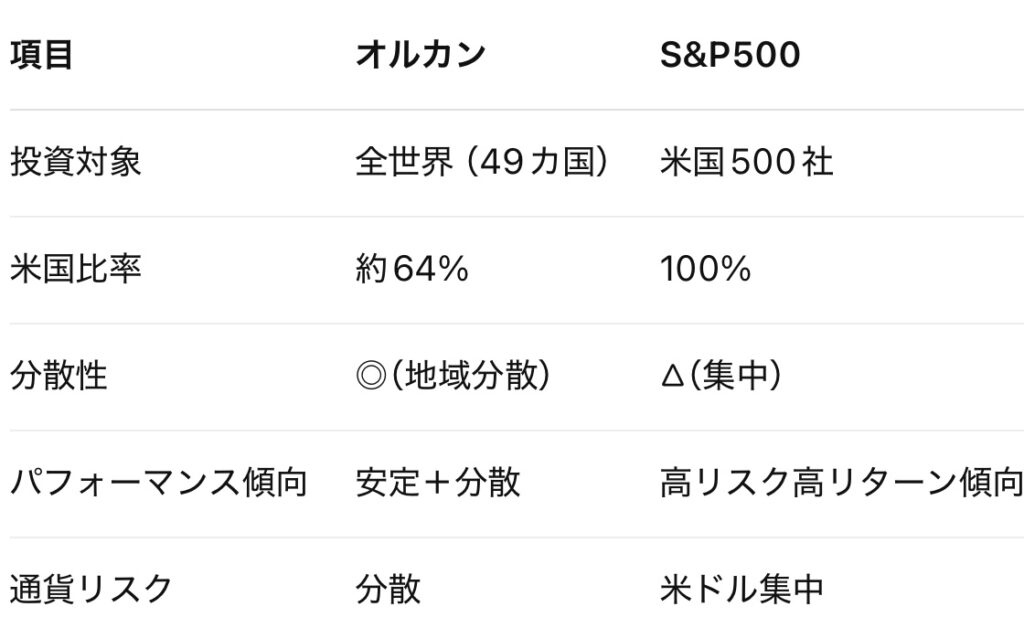Click the △ triangle symbol
Screen dimensions: 1024x628
[670, 376]
